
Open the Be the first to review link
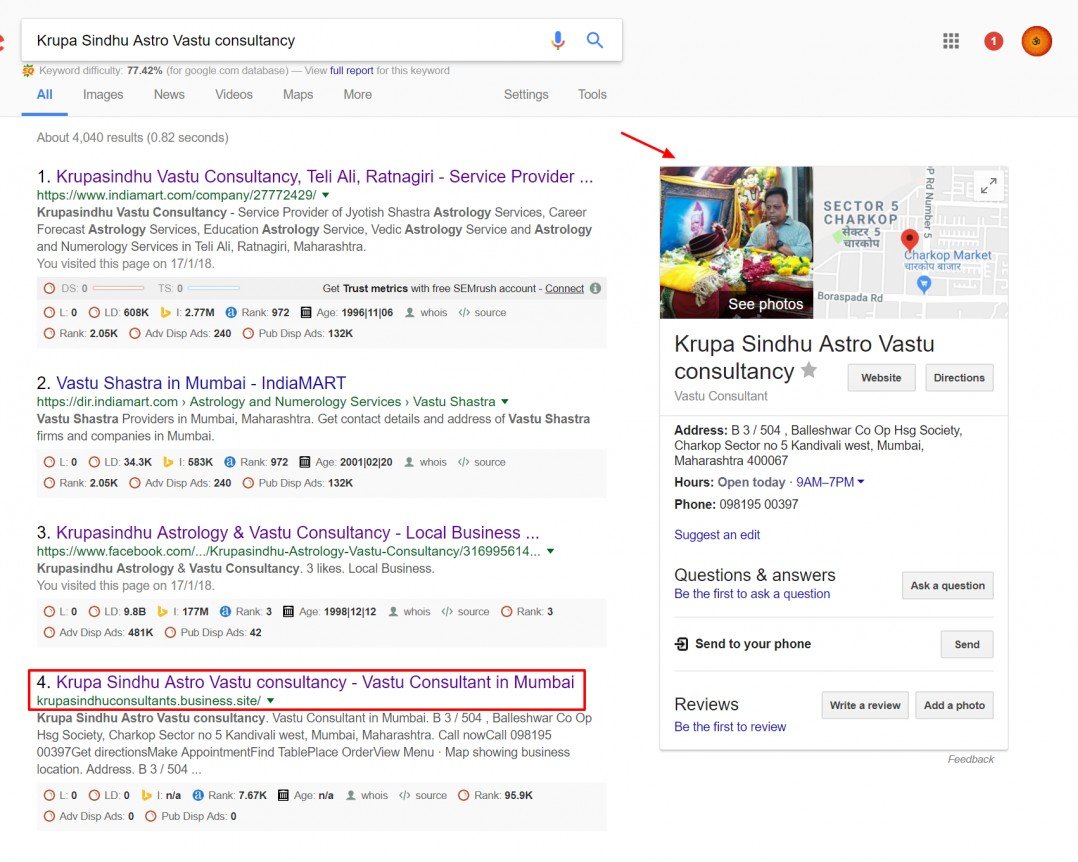tap(730, 727)
